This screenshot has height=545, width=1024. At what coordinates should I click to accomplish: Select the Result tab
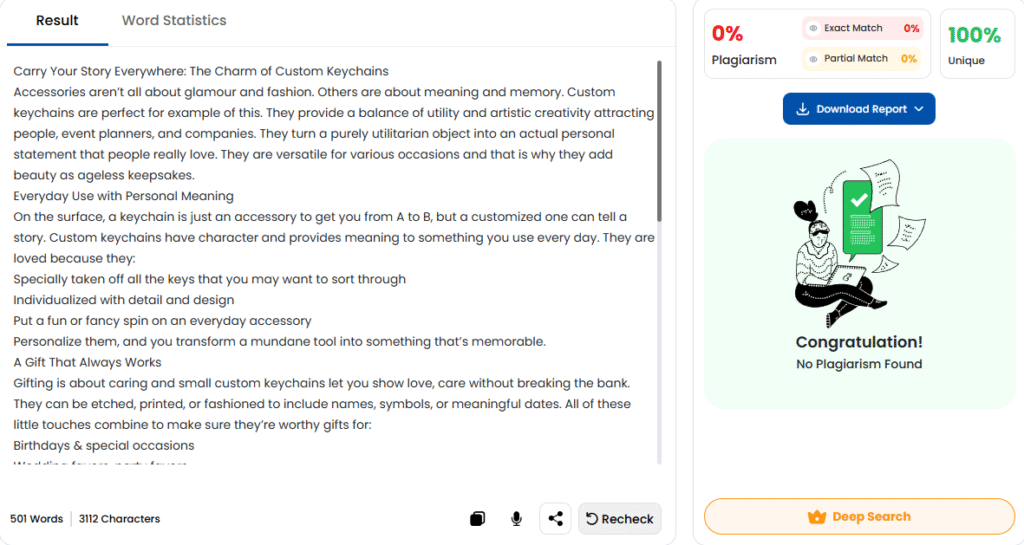[57, 20]
